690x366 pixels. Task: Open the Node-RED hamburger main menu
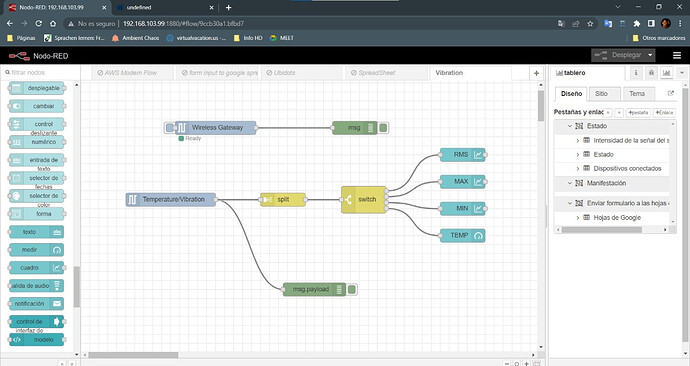pos(677,55)
